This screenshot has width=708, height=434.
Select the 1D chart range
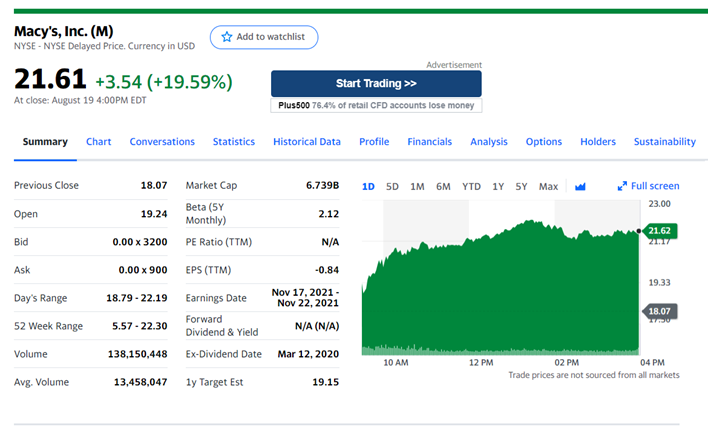(368, 187)
